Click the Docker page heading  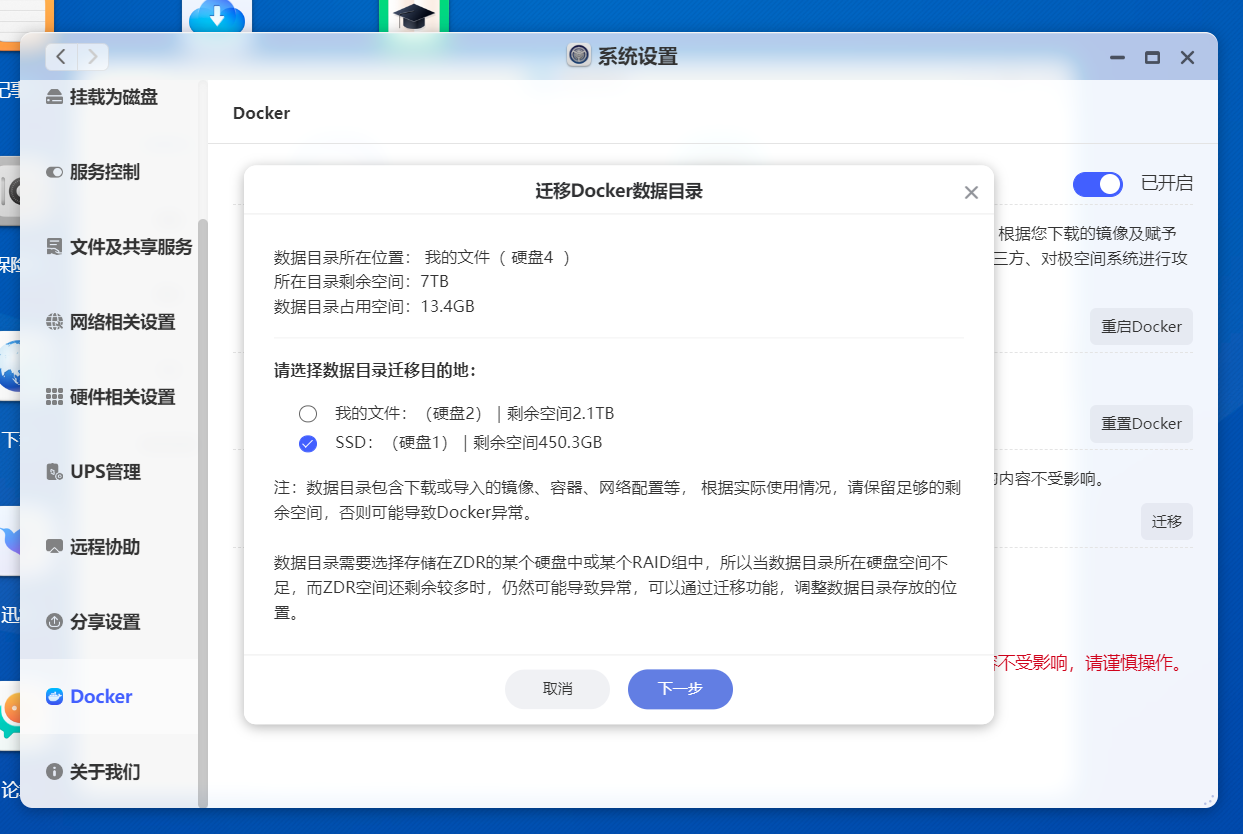tap(261, 113)
